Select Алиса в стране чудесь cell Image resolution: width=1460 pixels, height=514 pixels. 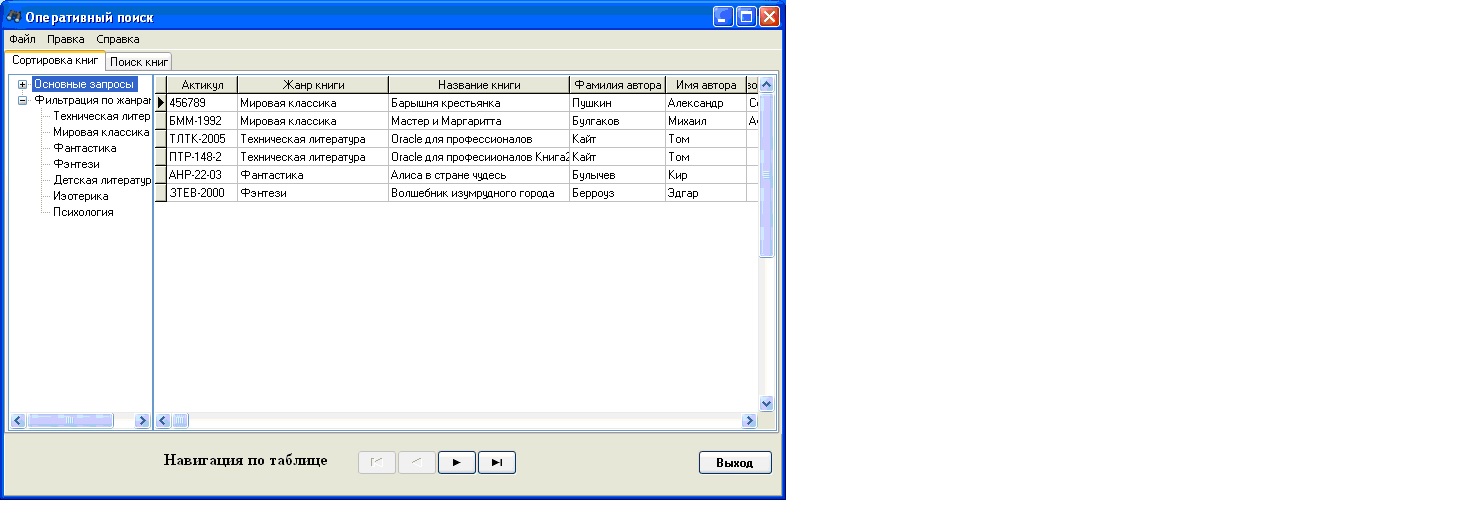coord(479,175)
